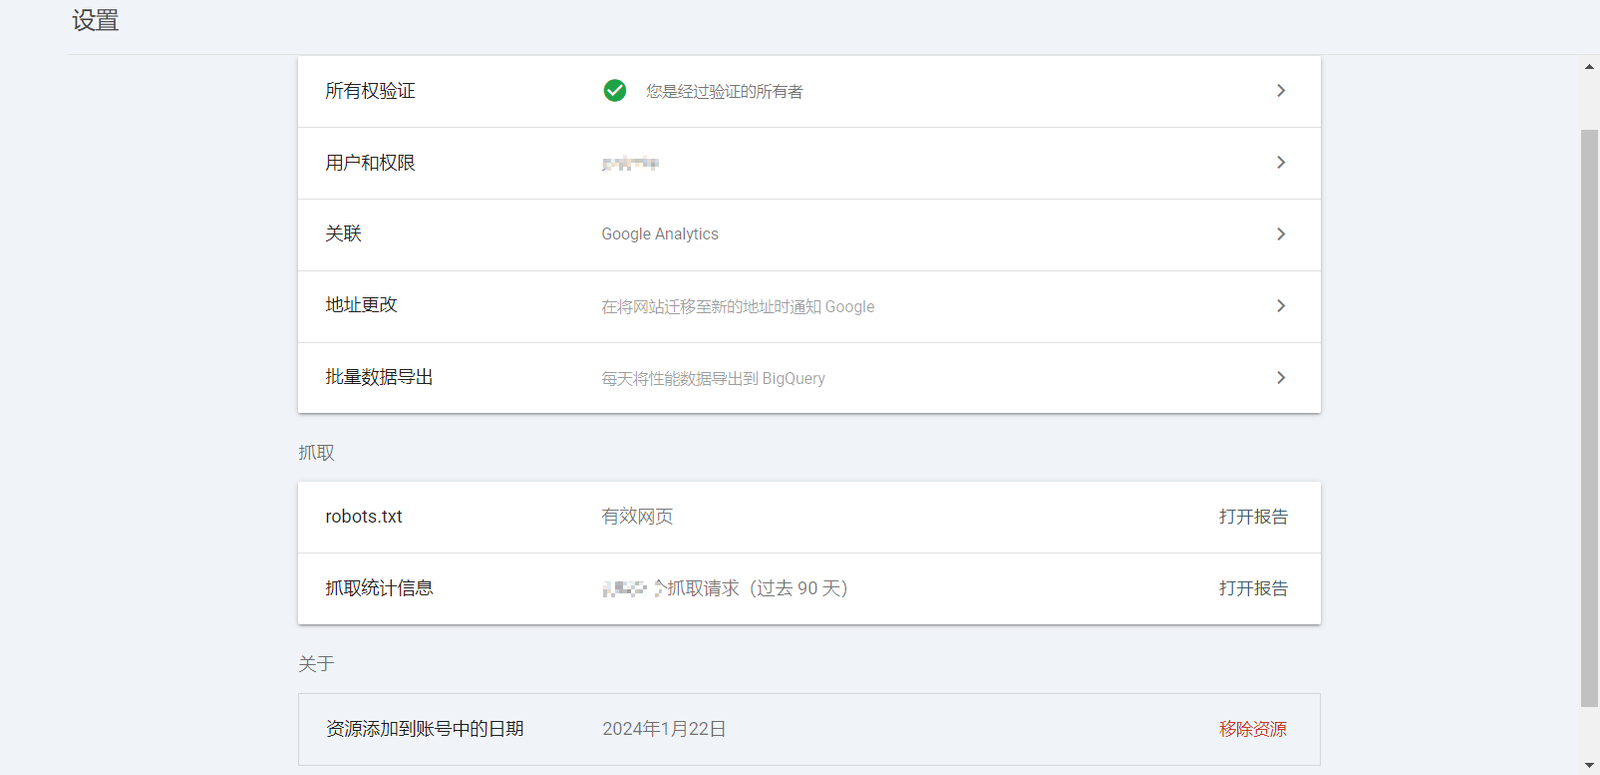Select the 所有权验证 settings label

pyautogui.click(x=370, y=91)
